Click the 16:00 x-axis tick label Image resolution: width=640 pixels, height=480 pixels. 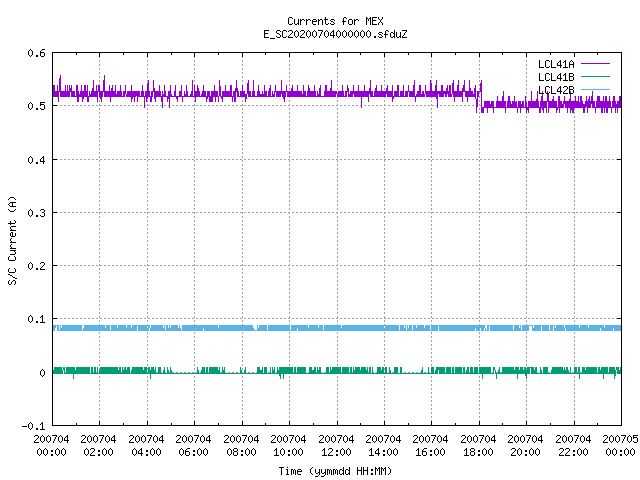[x=430, y=452]
